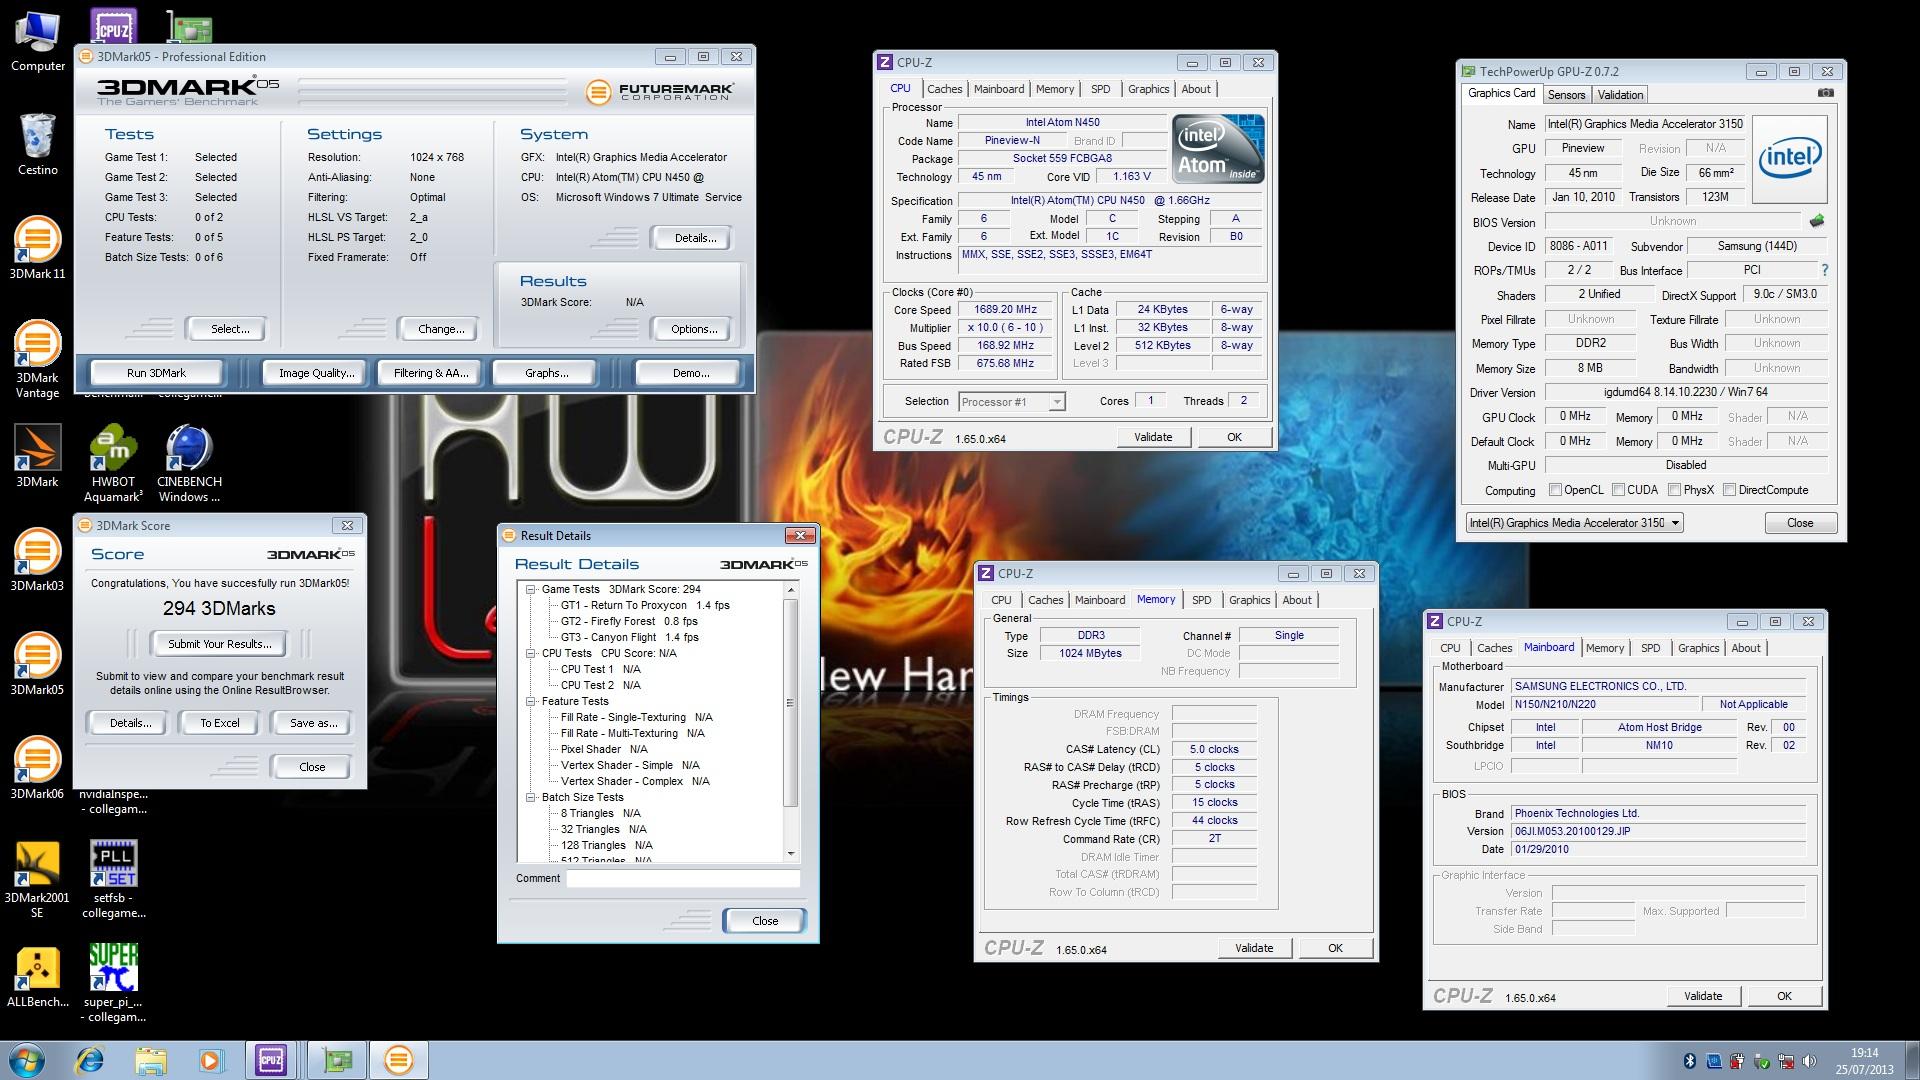Screen dimensions: 1920x1080
Task: Open the Windows Start menu
Action: tap(27, 1059)
